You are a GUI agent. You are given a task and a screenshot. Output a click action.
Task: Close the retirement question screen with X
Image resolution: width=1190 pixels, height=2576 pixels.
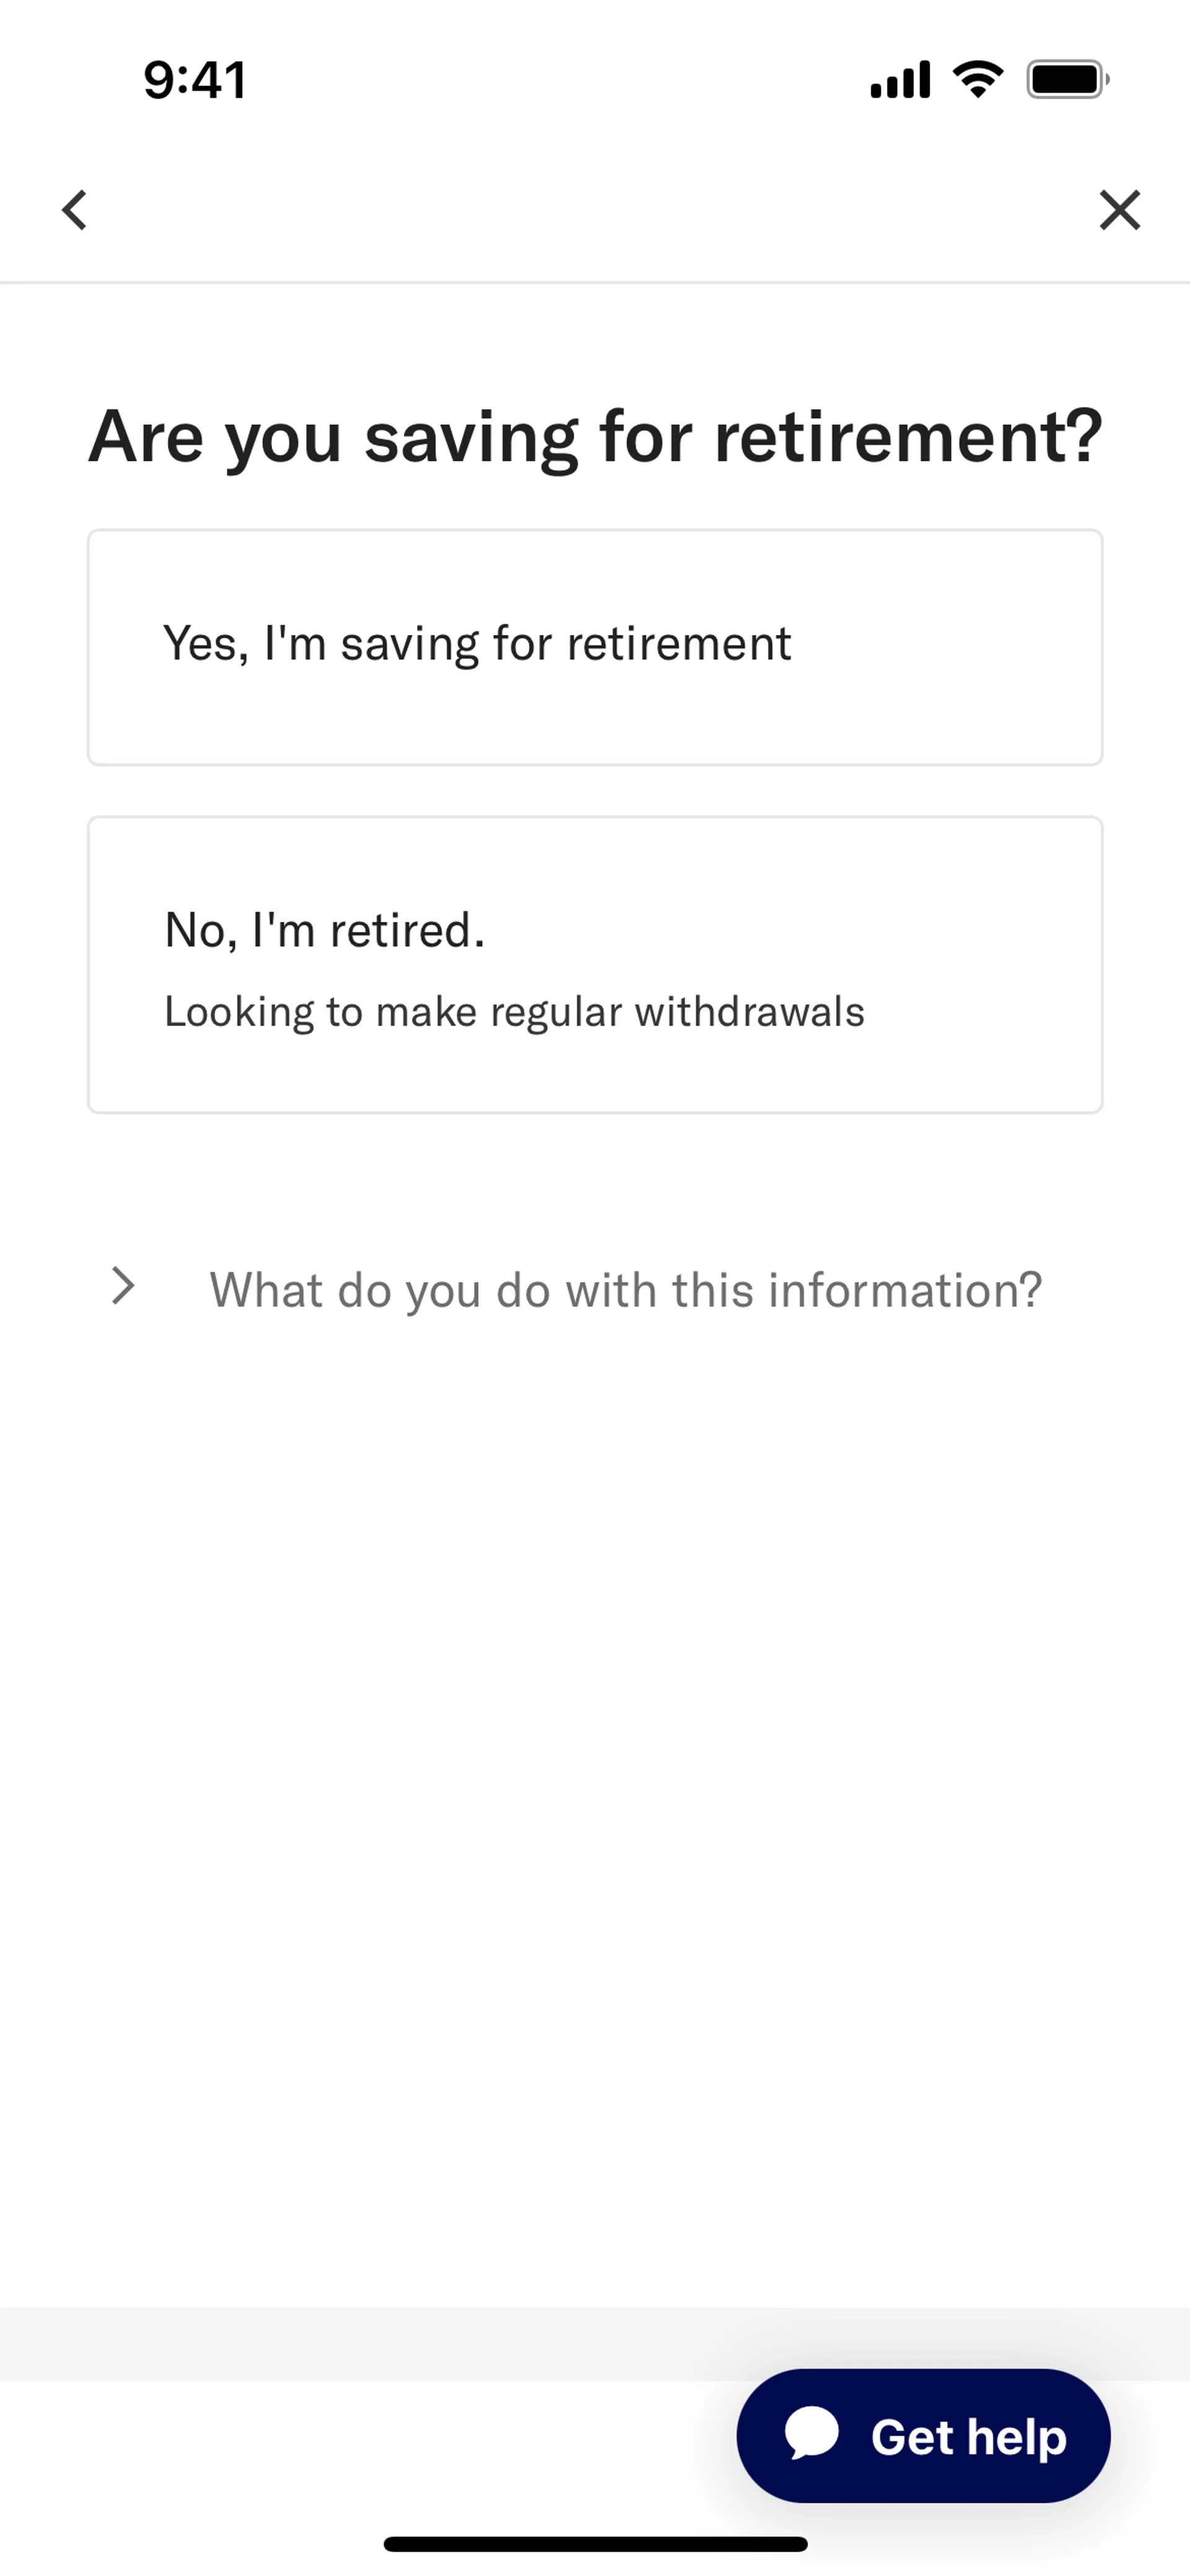1119,210
